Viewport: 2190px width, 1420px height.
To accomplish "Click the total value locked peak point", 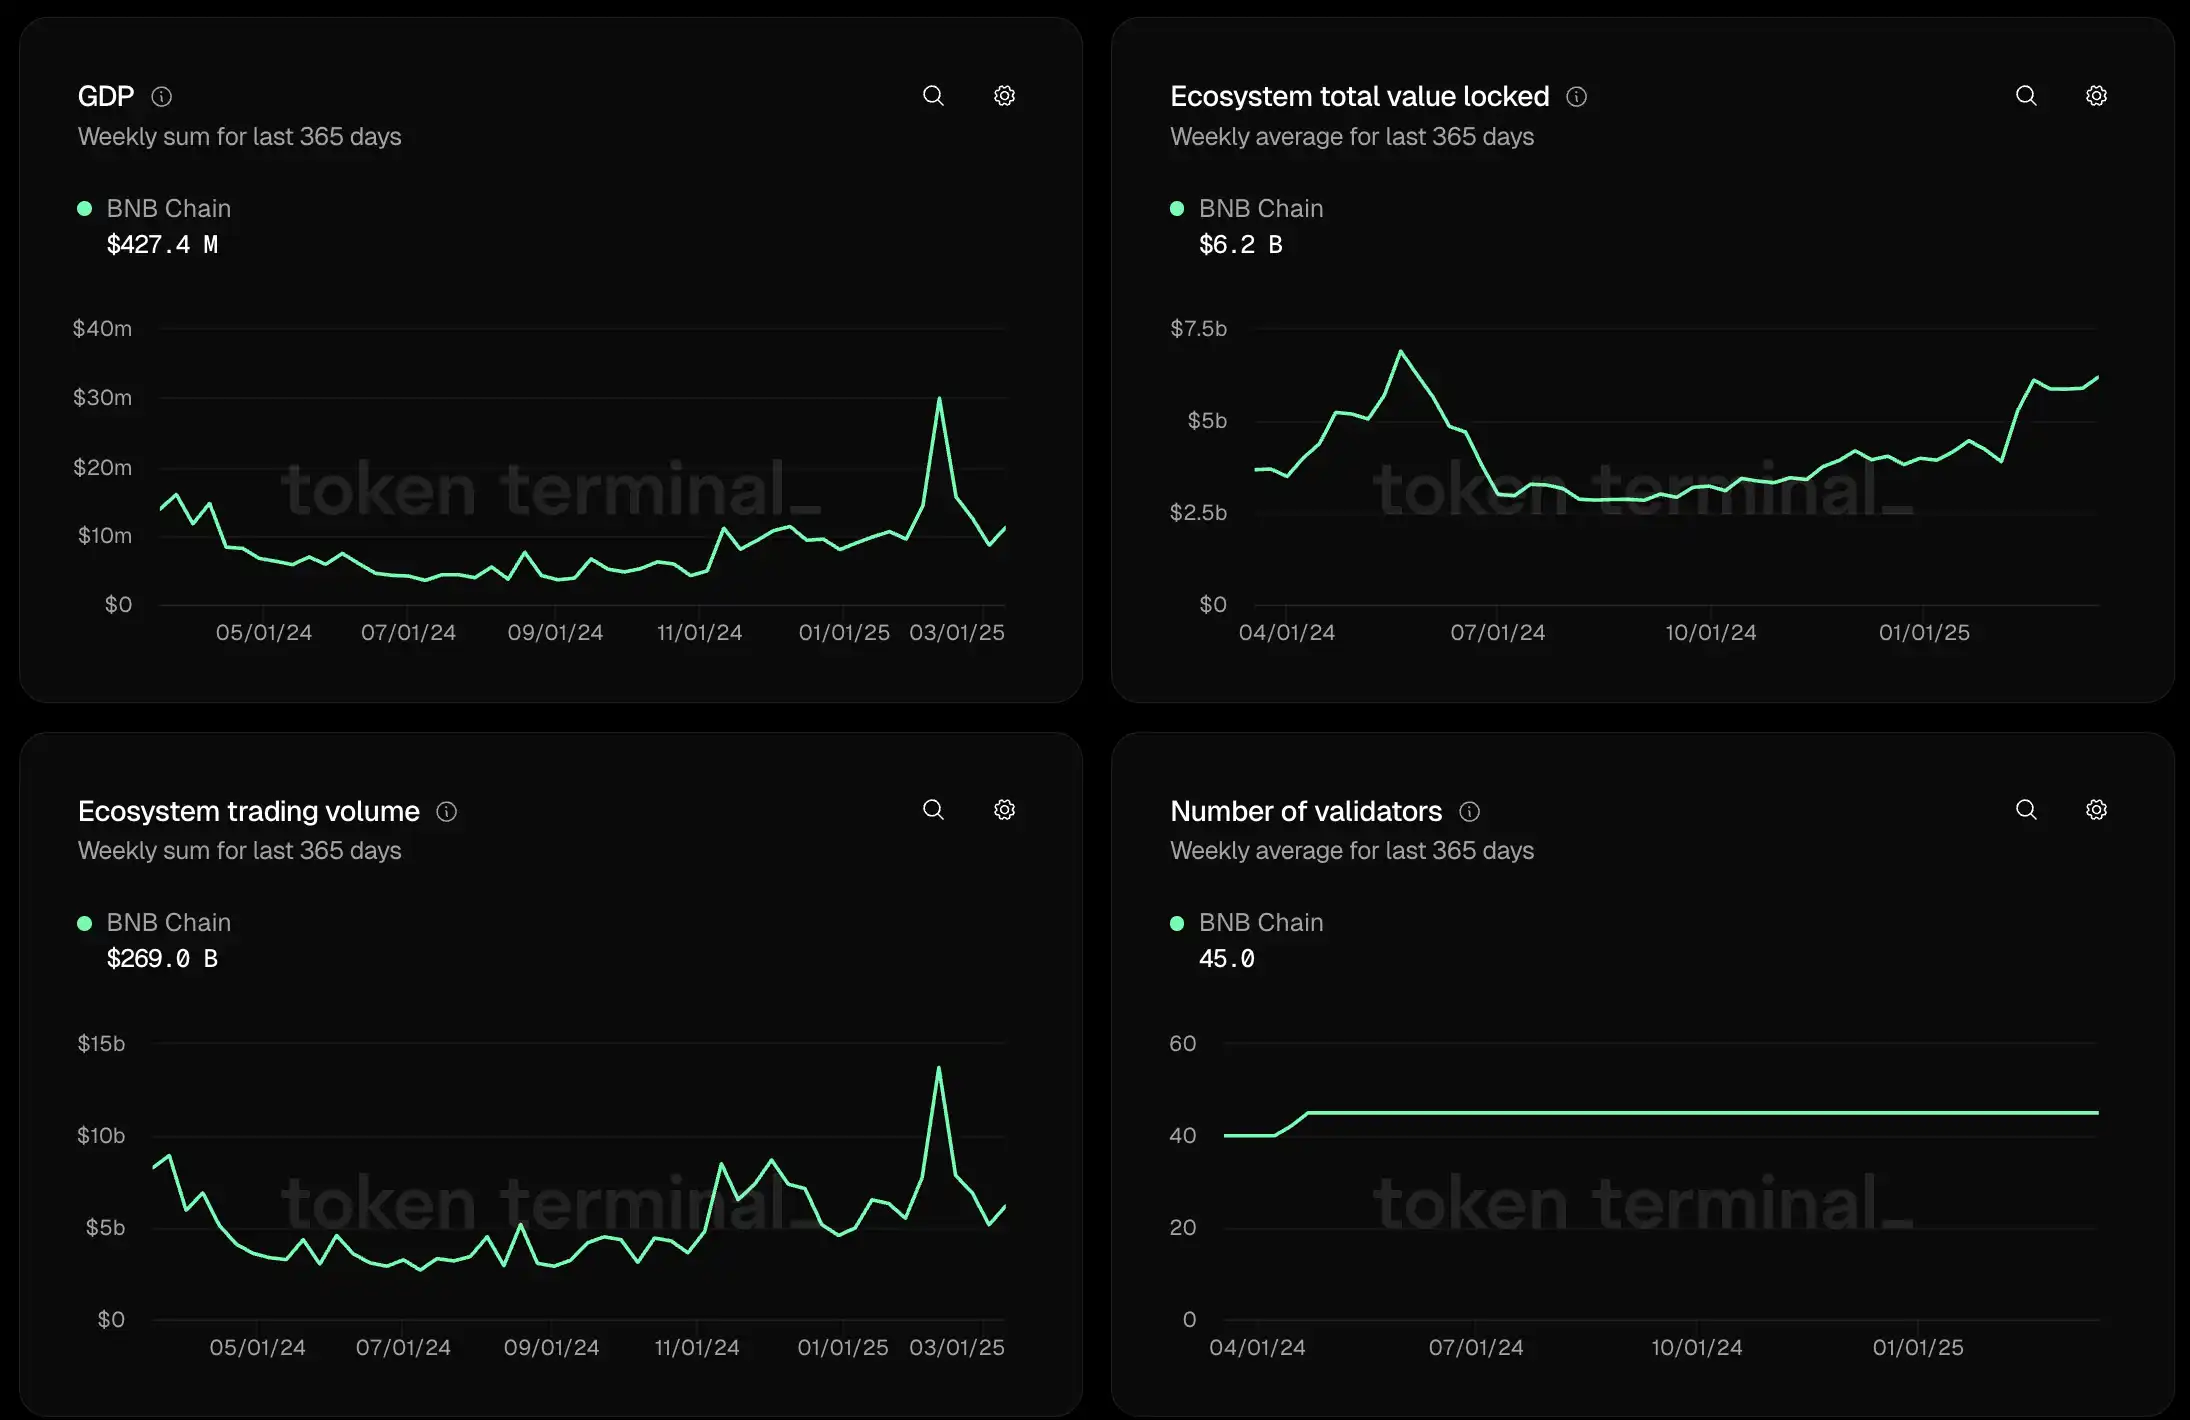I will pos(1400,352).
